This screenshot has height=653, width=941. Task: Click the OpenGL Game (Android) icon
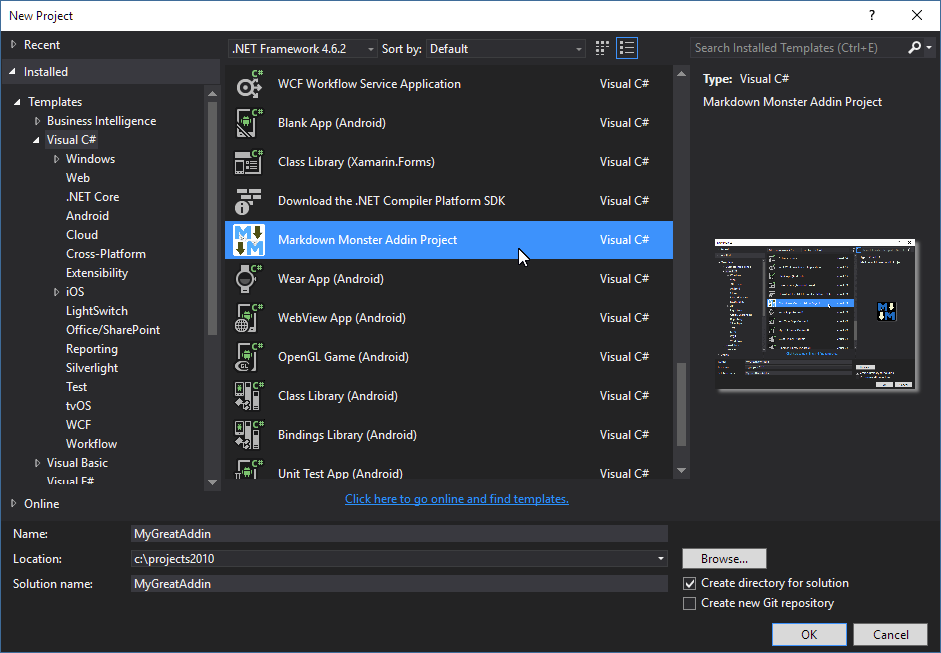point(248,357)
